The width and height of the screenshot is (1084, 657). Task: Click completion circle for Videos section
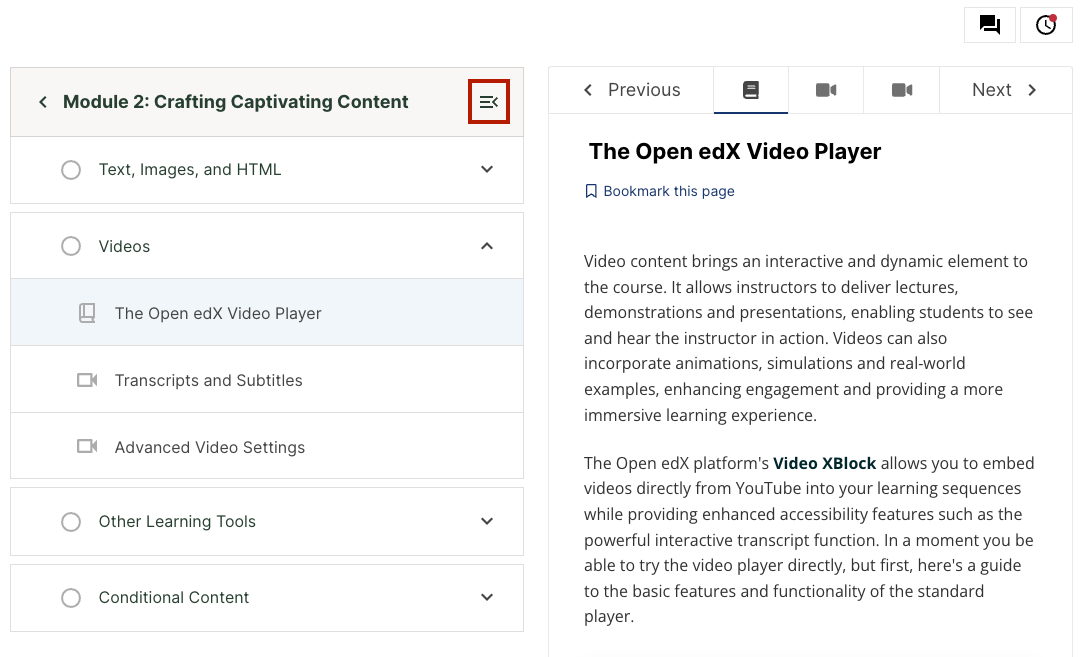(71, 246)
